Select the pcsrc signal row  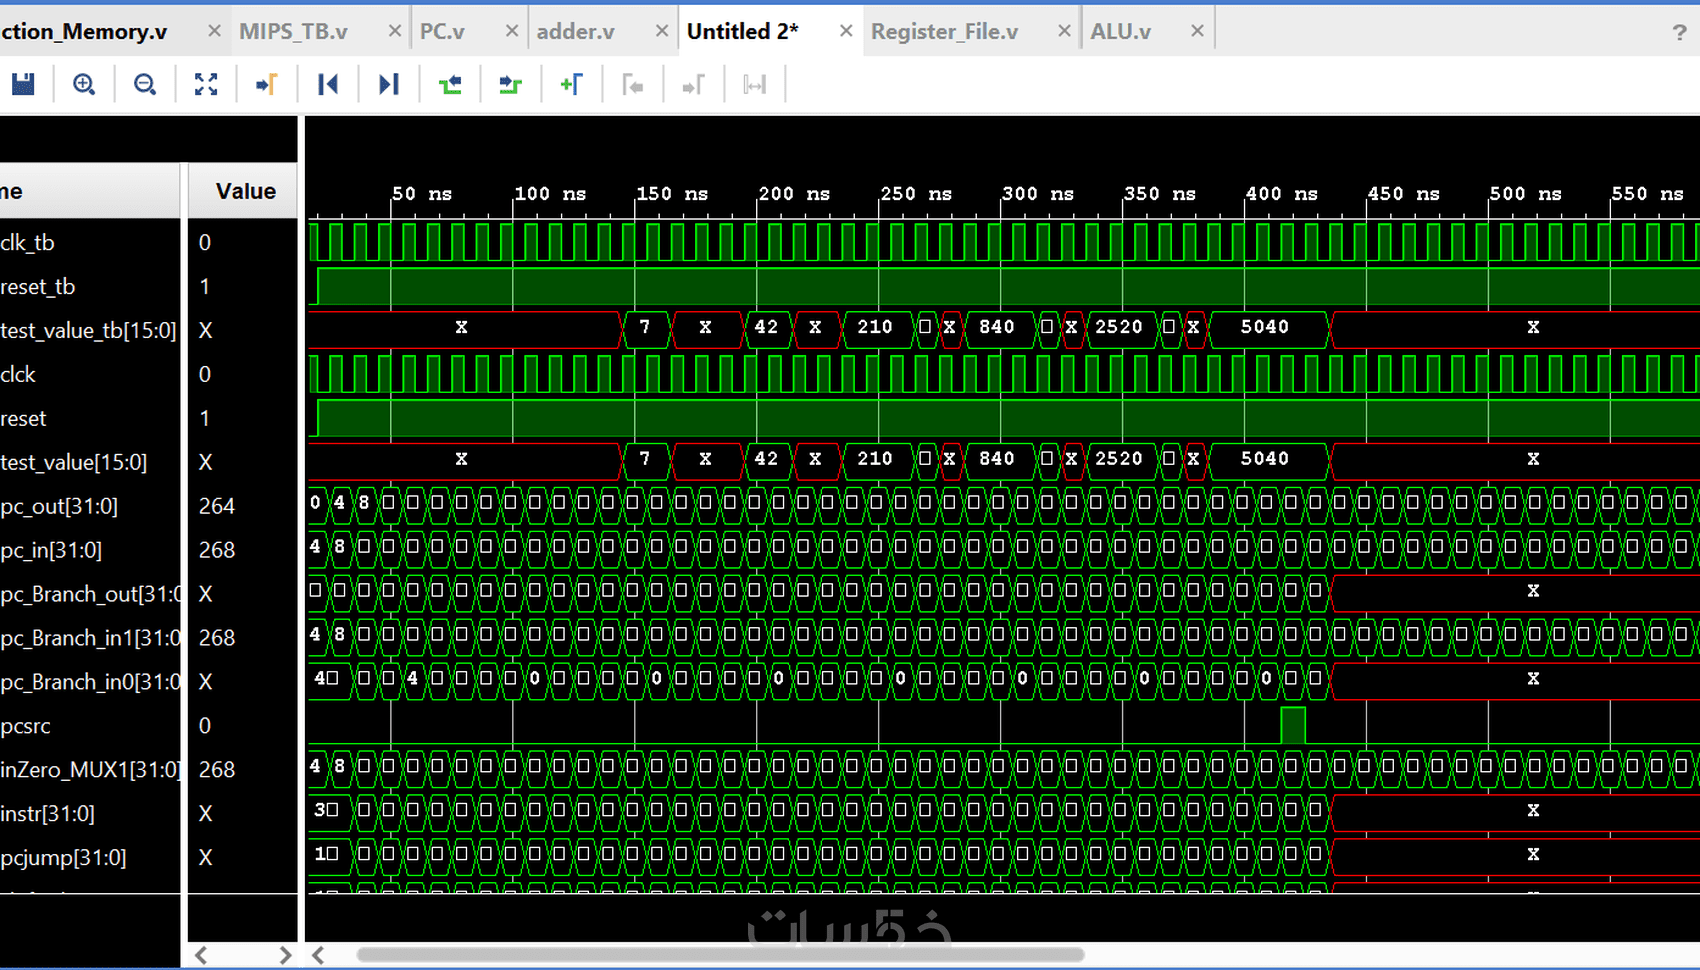pyautogui.click(x=26, y=726)
